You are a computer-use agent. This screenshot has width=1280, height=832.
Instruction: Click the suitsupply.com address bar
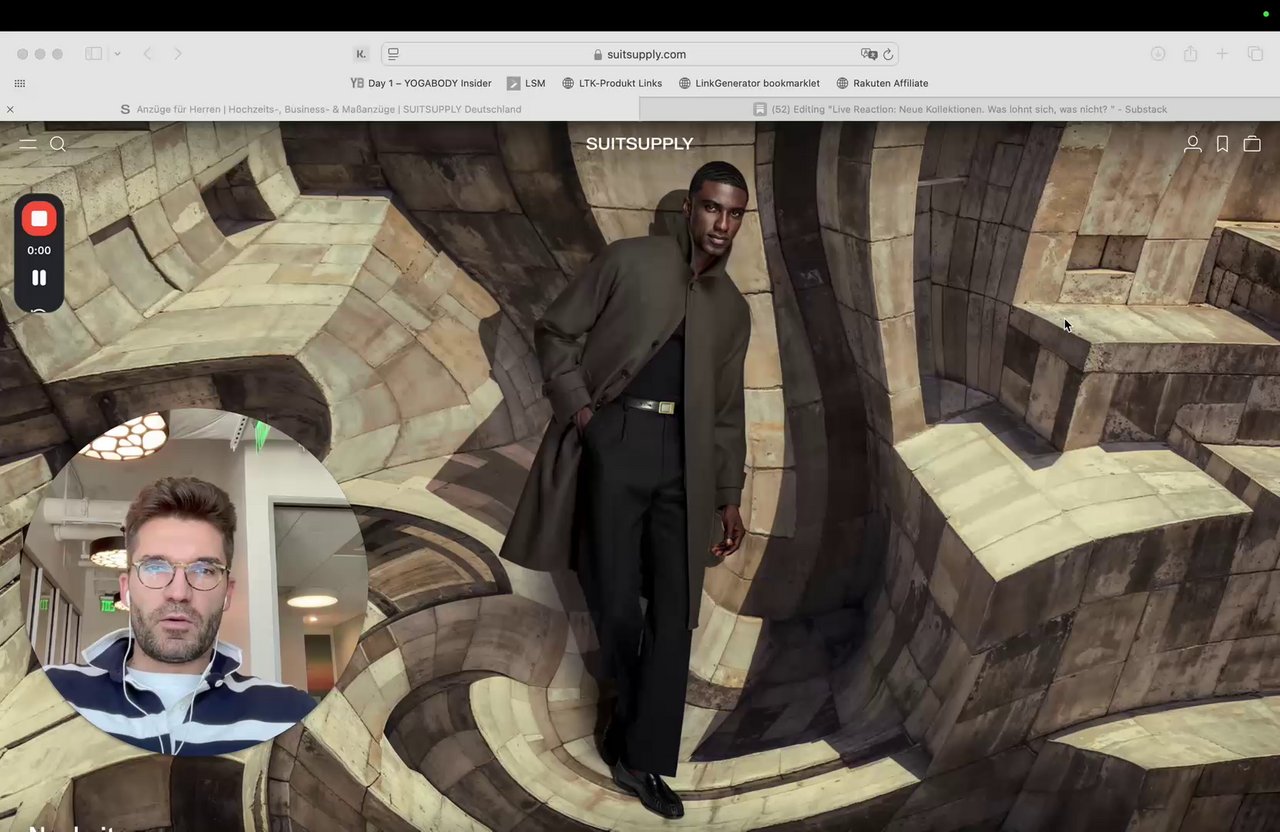(639, 54)
